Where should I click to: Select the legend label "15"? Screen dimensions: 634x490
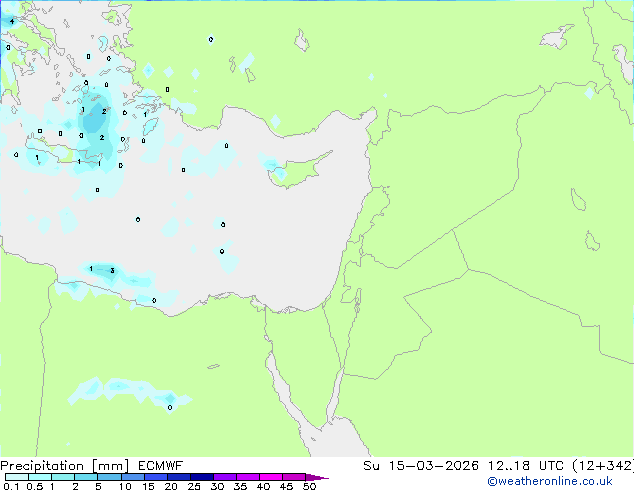pyautogui.click(x=148, y=486)
